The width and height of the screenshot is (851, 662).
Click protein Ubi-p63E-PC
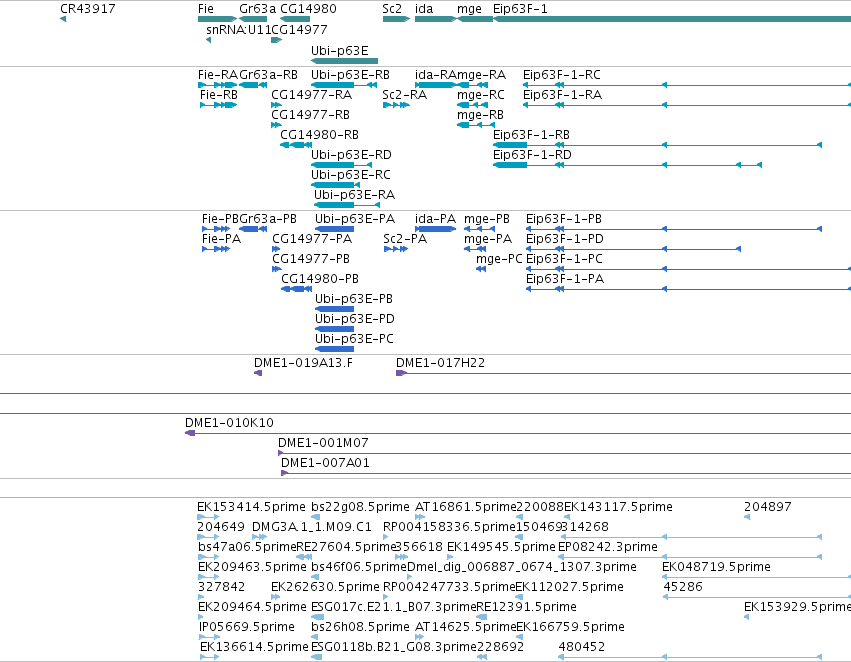(x=354, y=339)
